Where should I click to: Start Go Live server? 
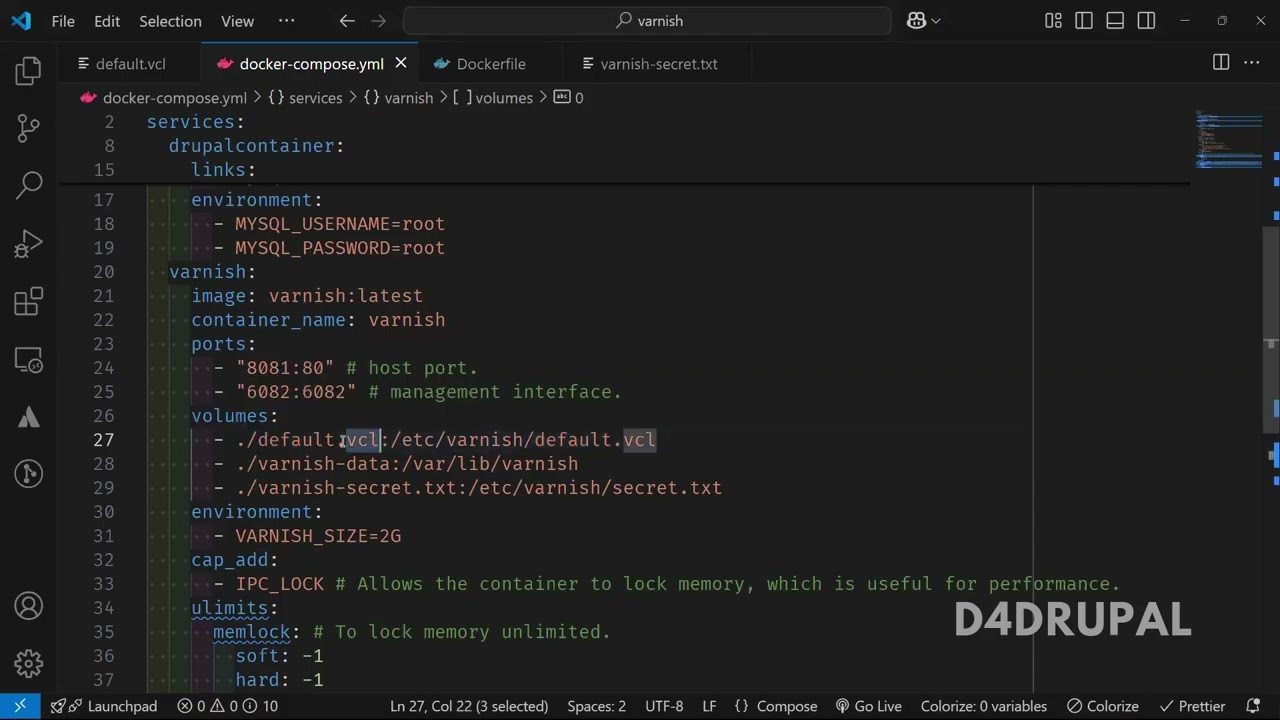868,706
